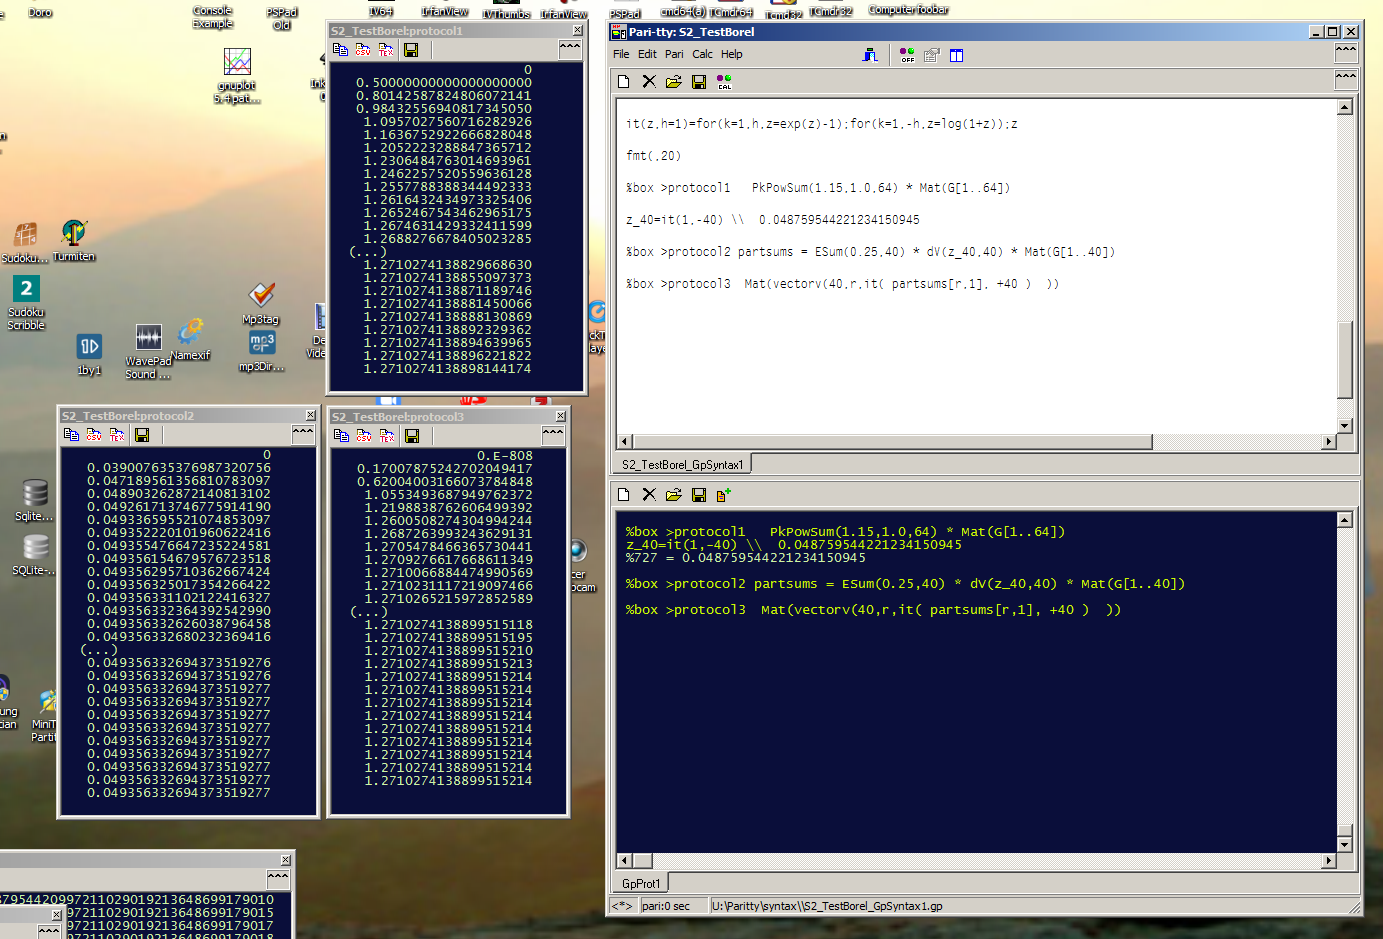Toggle the OFF indicator in main toolbar

click(907, 55)
